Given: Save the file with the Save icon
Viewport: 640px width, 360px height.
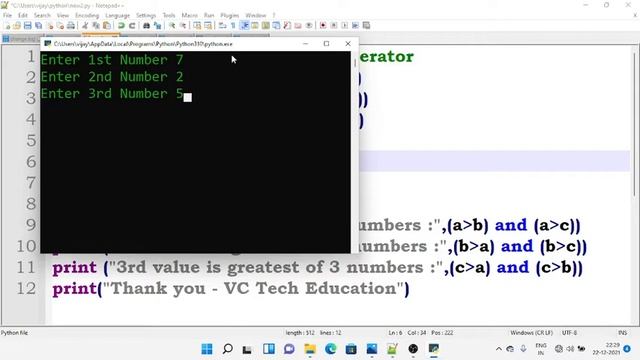Looking at the screenshot, I should [28, 26].
